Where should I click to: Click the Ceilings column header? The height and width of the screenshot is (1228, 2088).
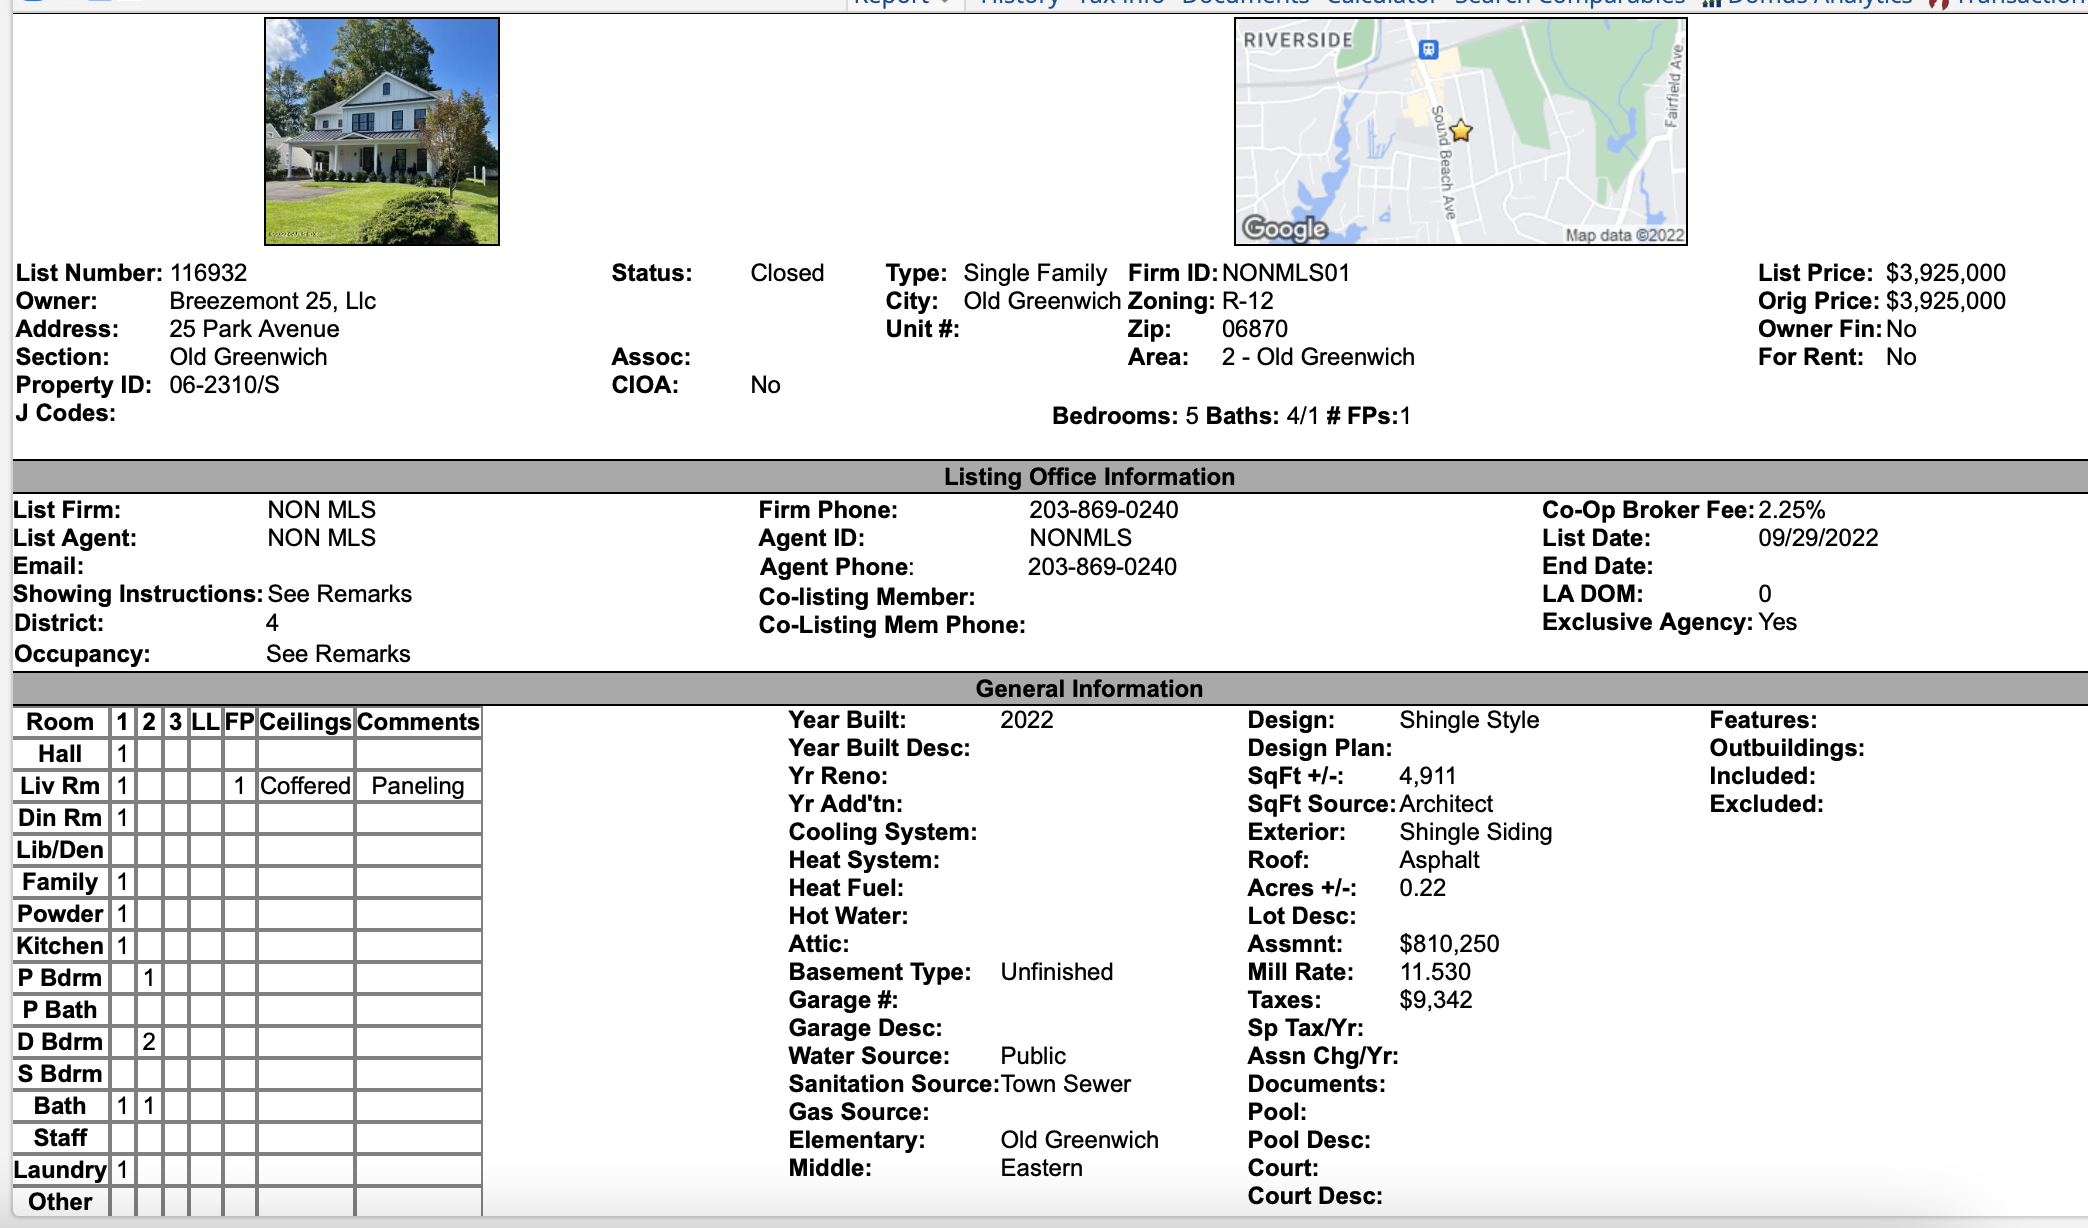pyautogui.click(x=305, y=722)
